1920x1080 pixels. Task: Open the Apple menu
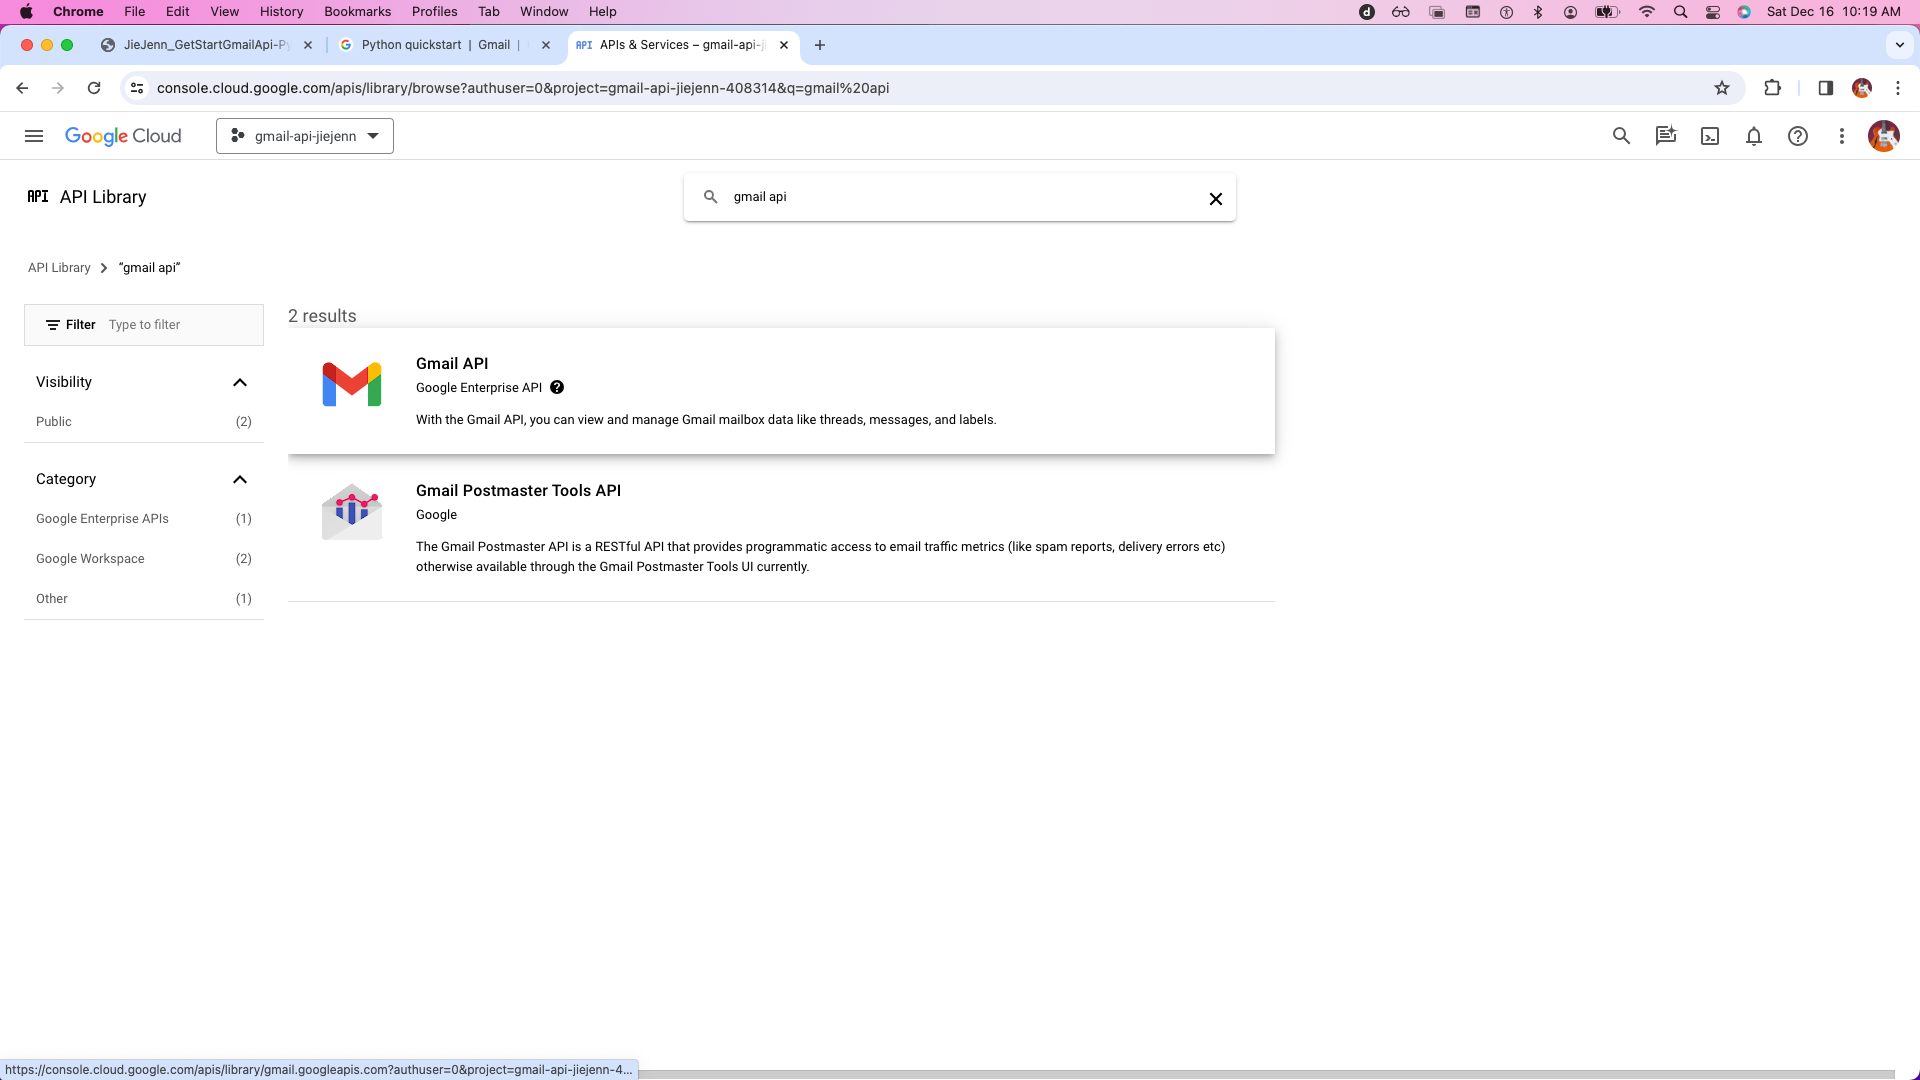(x=26, y=12)
